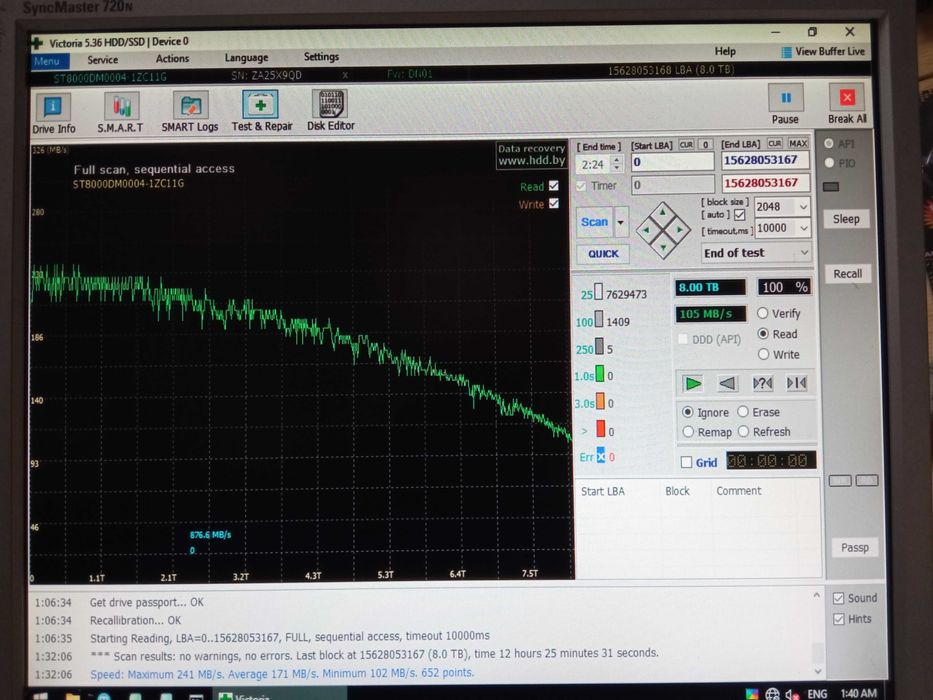Image resolution: width=933 pixels, height=700 pixels.
Task: Click the Break All red X icon
Action: click(x=847, y=97)
